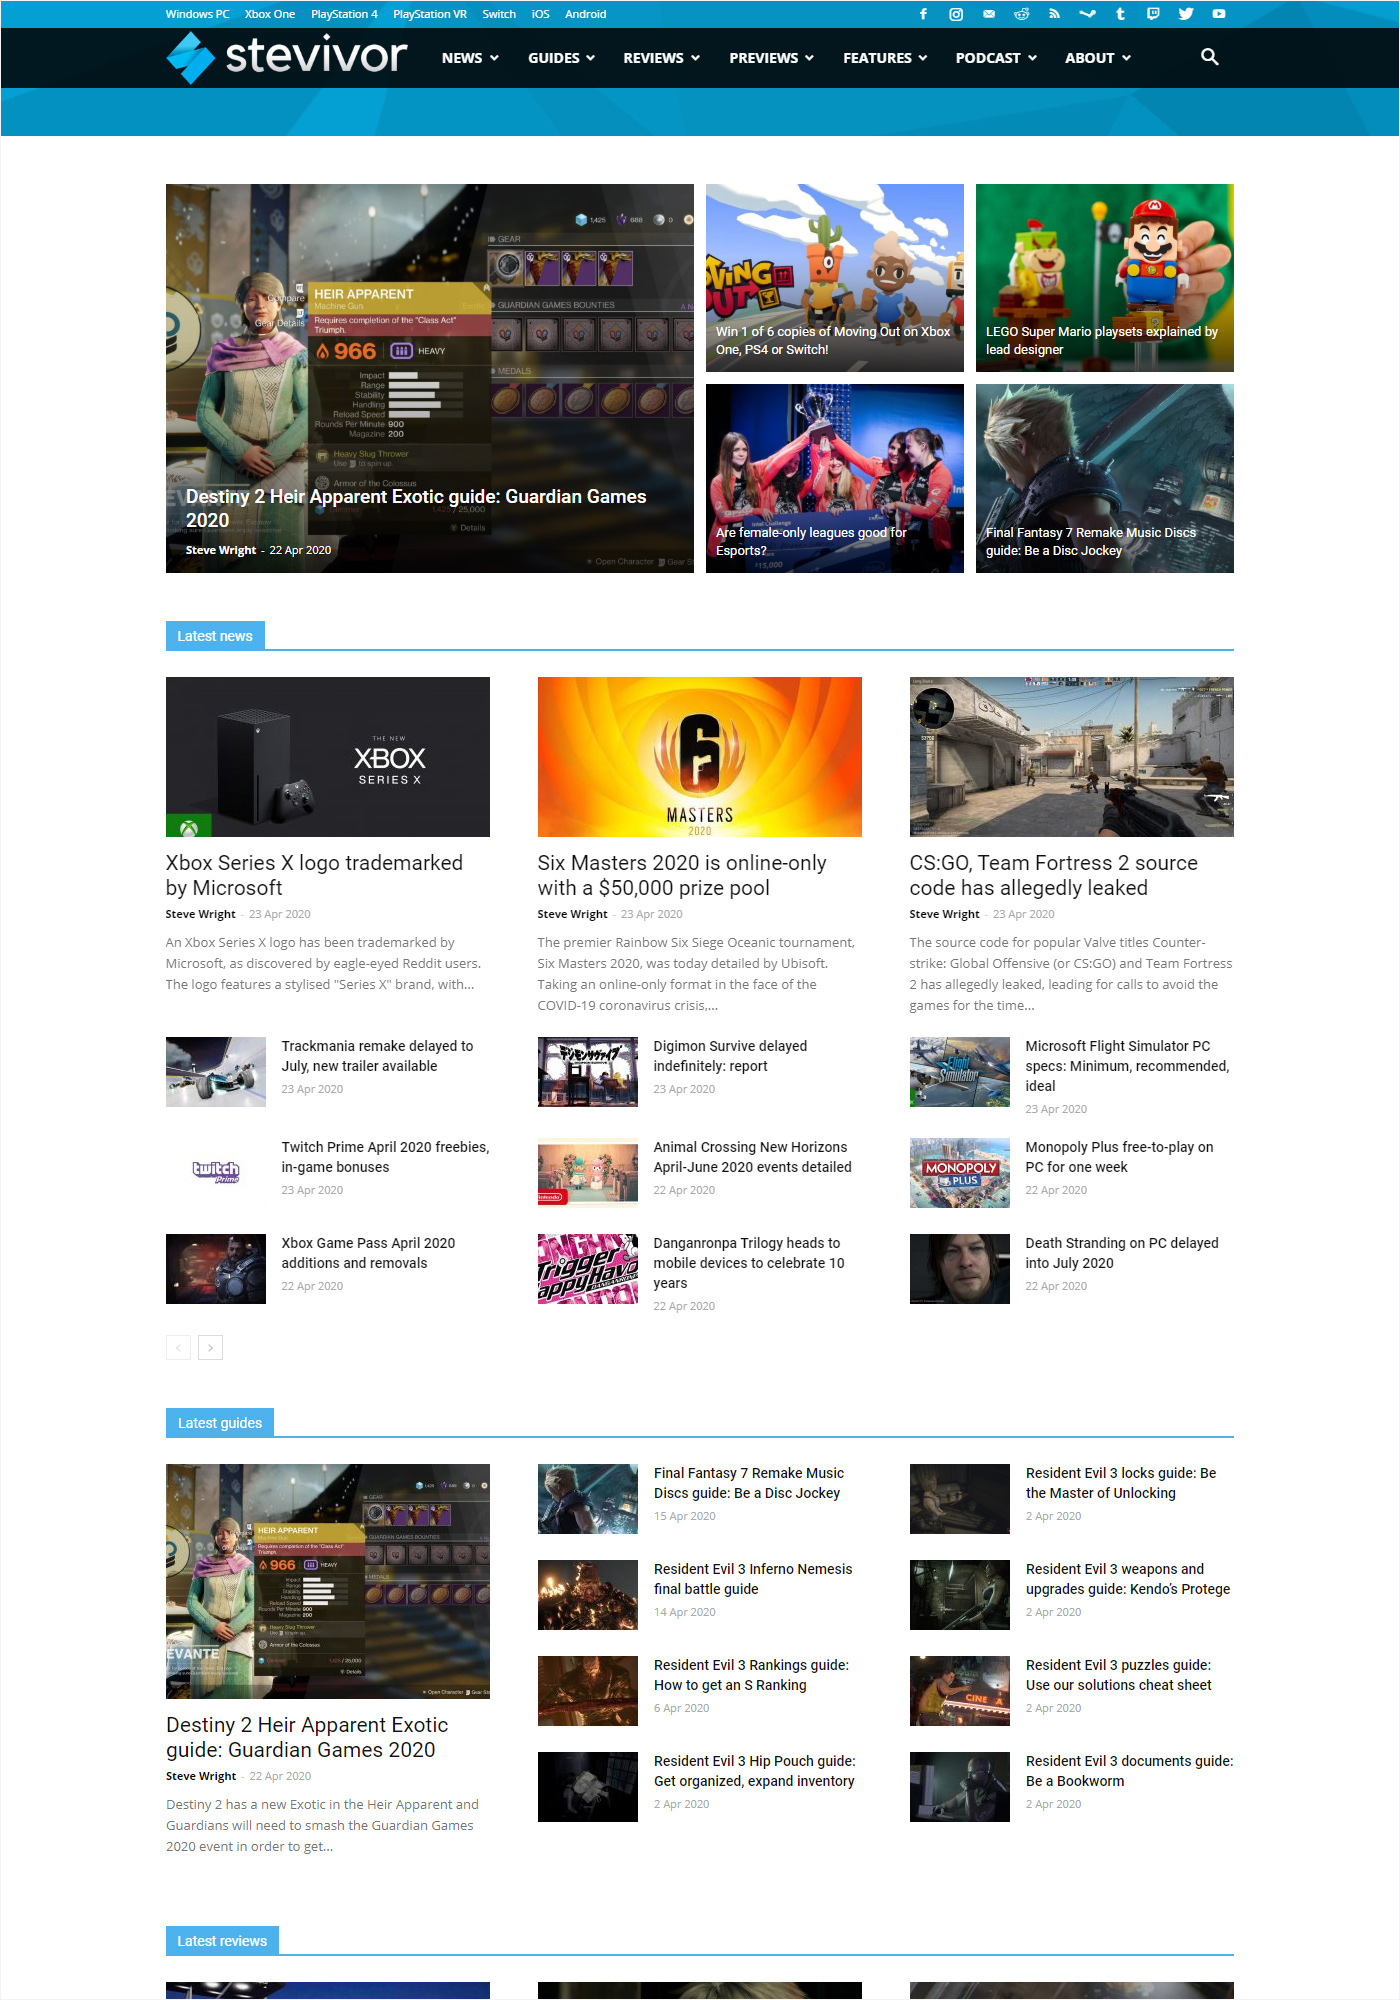Select Android in top bar

586,14
